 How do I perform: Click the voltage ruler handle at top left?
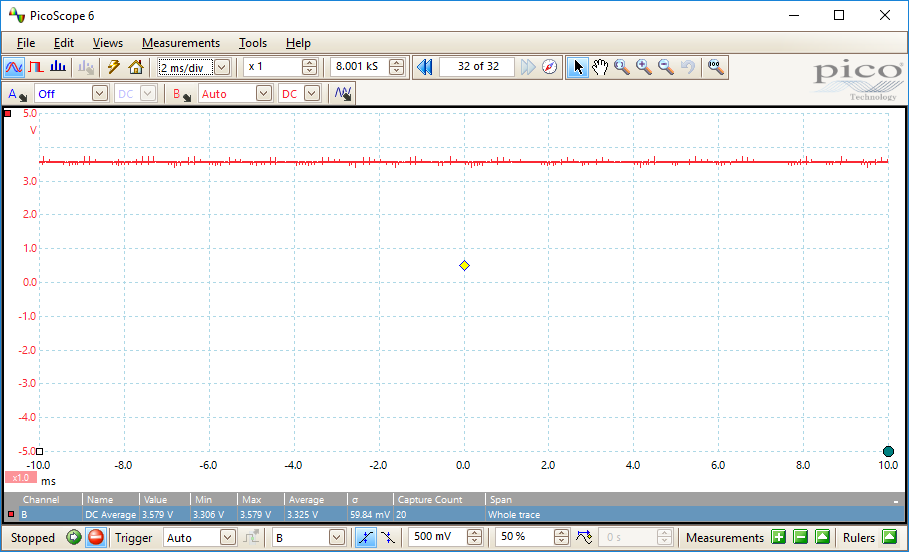coord(8,113)
